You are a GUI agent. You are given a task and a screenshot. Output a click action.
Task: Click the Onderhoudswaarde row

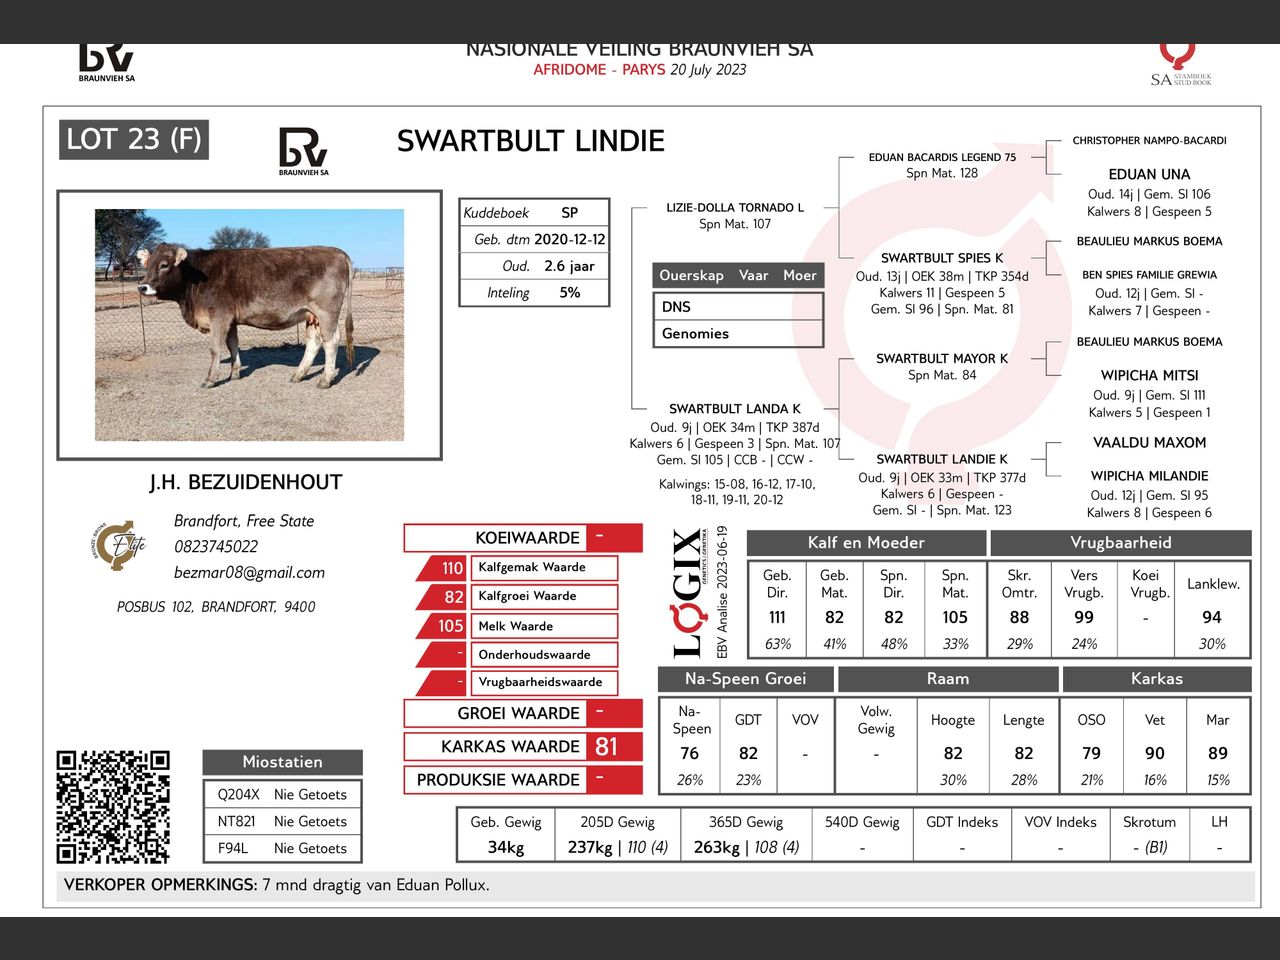click(x=517, y=654)
